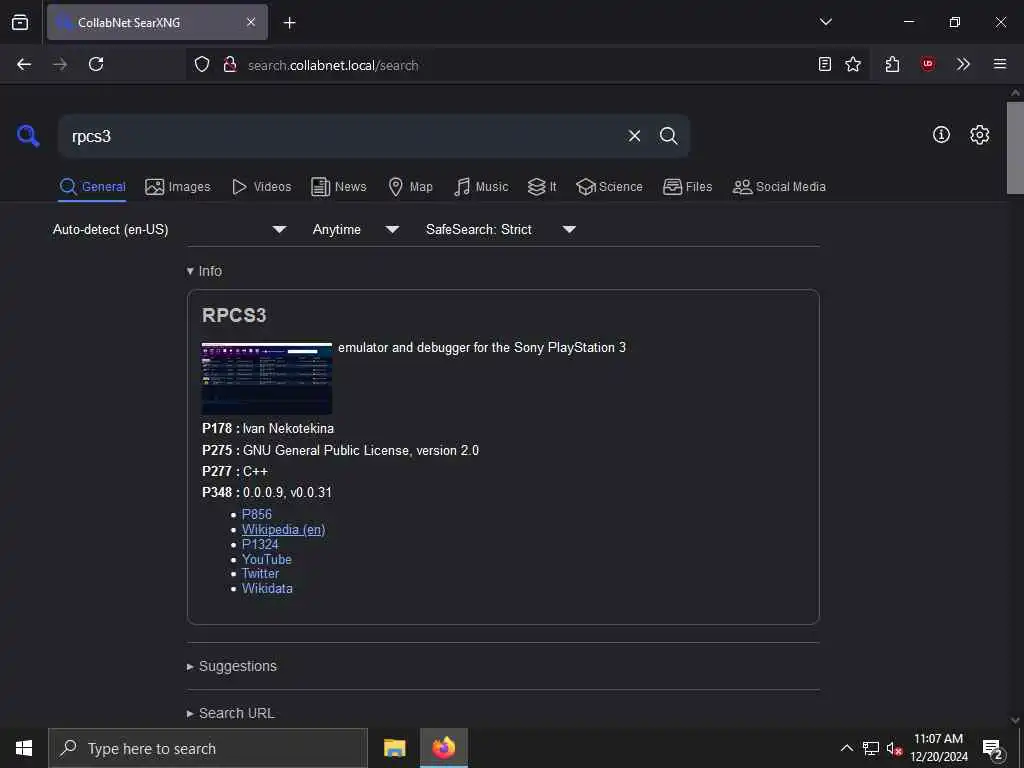The height and width of the screenshot is (768, 1024).
Task: Open taskbar clock and date
Action: tap(938, 748)
